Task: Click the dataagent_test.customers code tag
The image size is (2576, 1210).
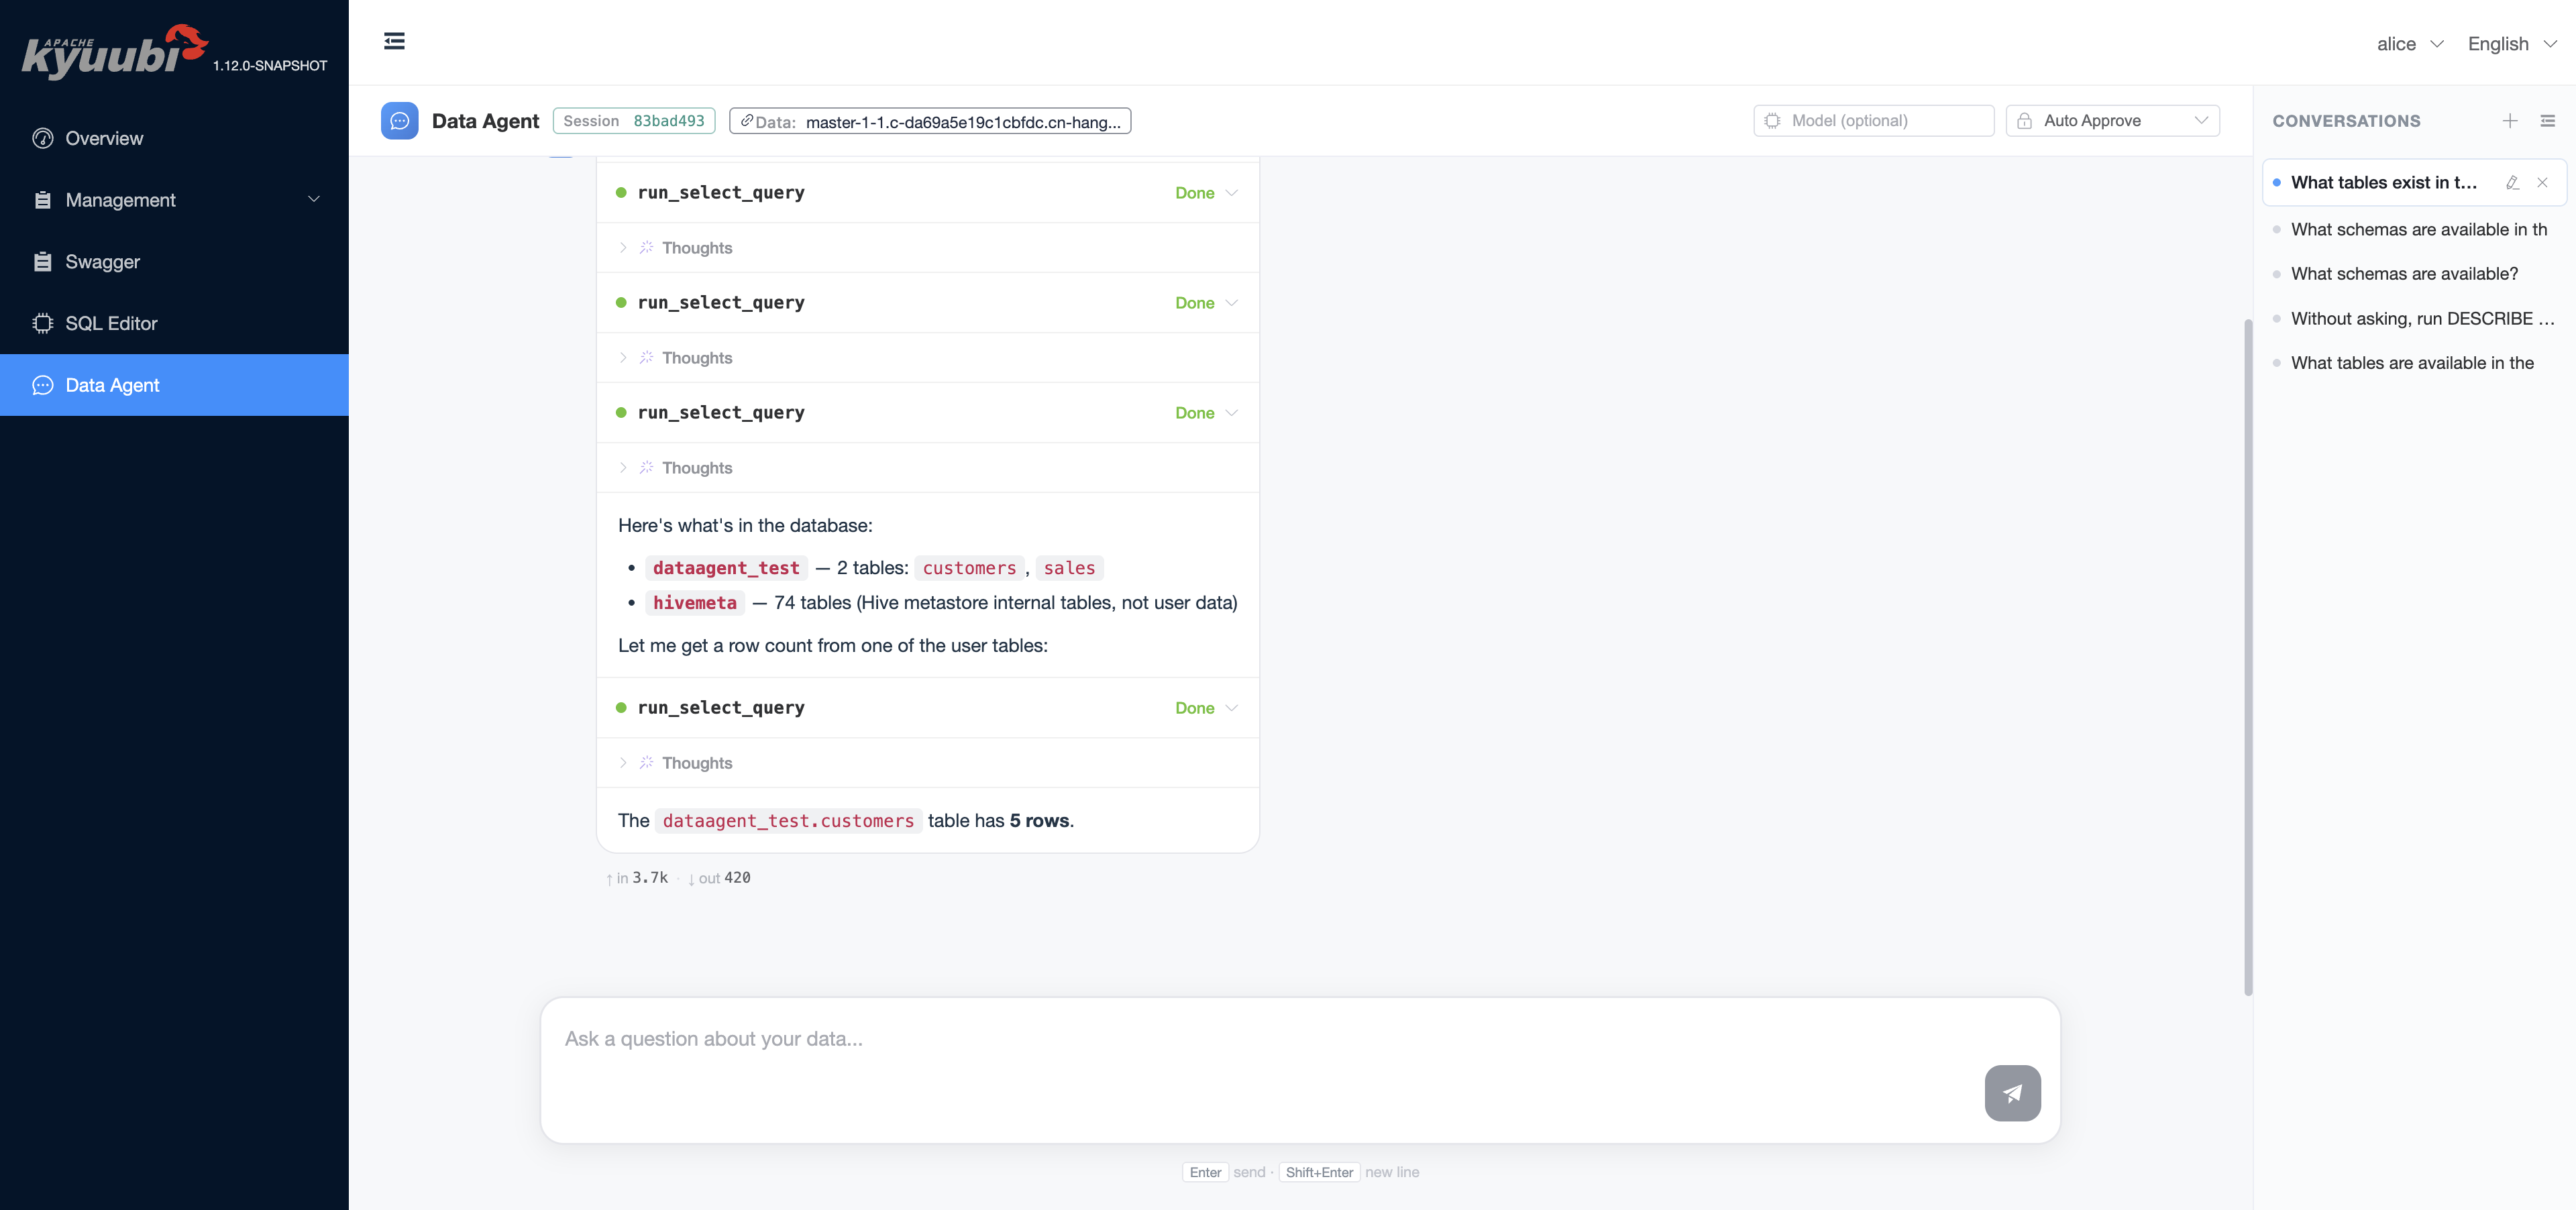Action: 788,821
